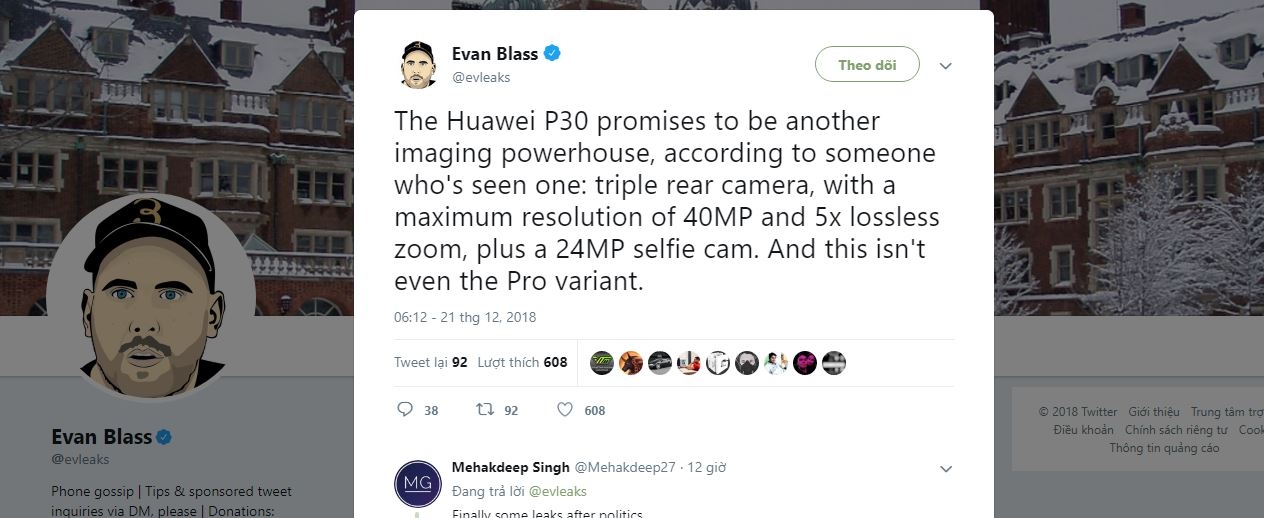
Task: Expand tweet options chevron beside Theo dõi
Action: point(945,66)
